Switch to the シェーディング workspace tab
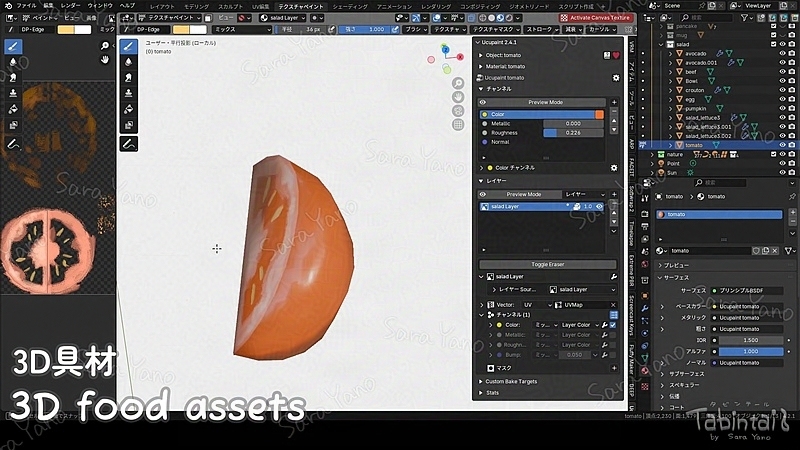 (x=350, y=7)
